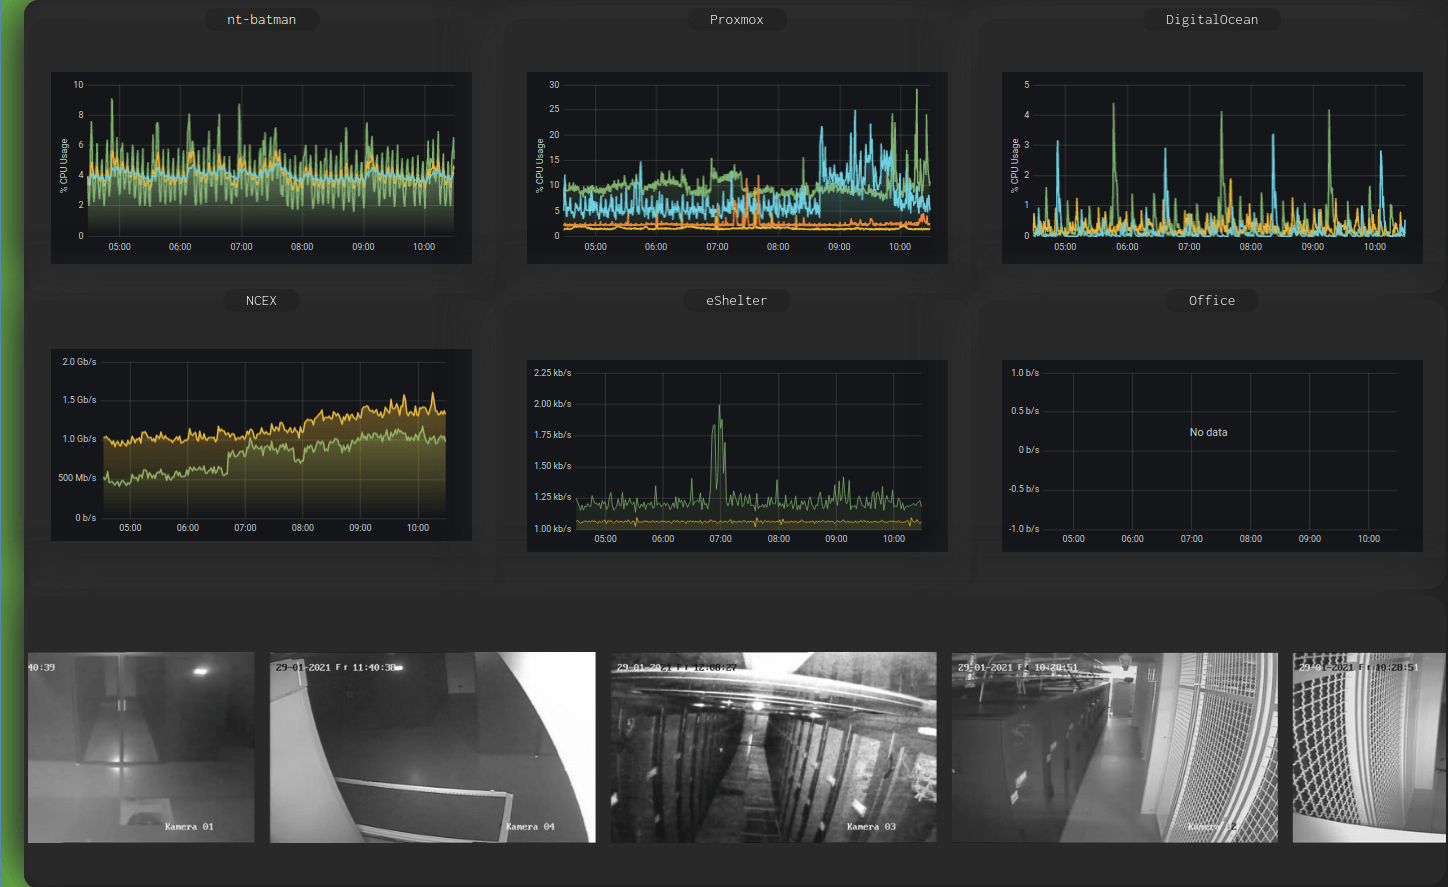Open the Office panel title menu
This screenshot has width=1448, height=887.
[x=1211, y=300]
